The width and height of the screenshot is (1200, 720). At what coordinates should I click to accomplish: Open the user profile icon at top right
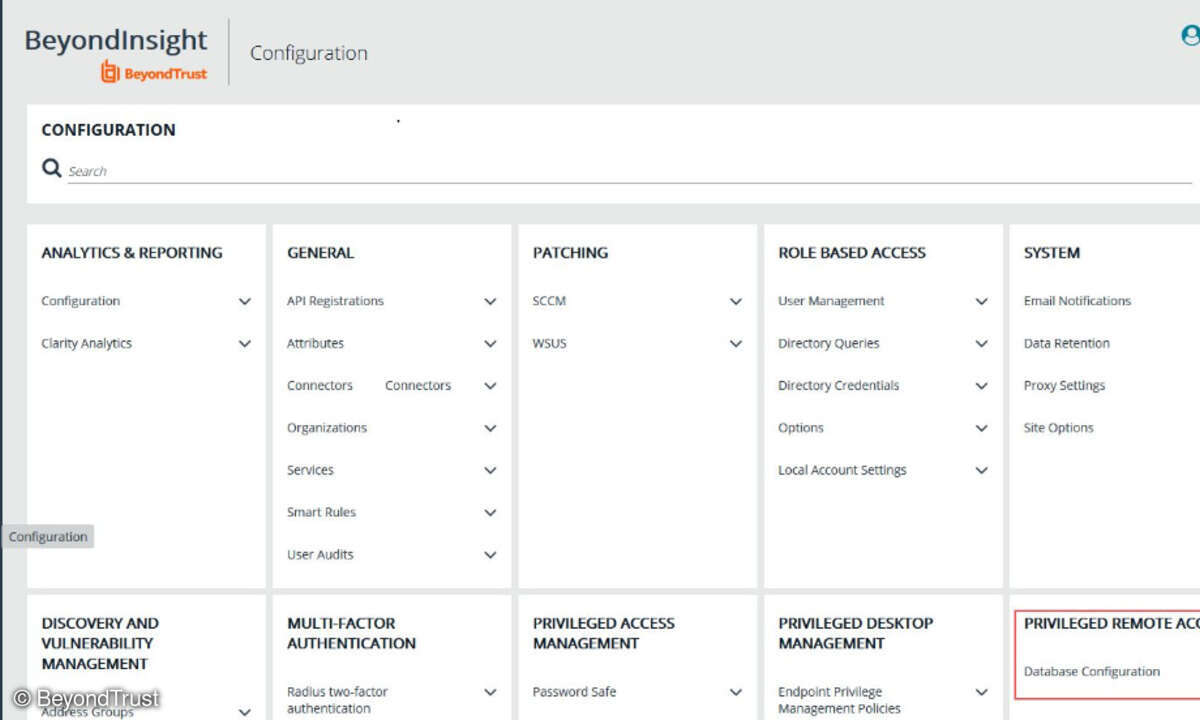pos(1191,36)
